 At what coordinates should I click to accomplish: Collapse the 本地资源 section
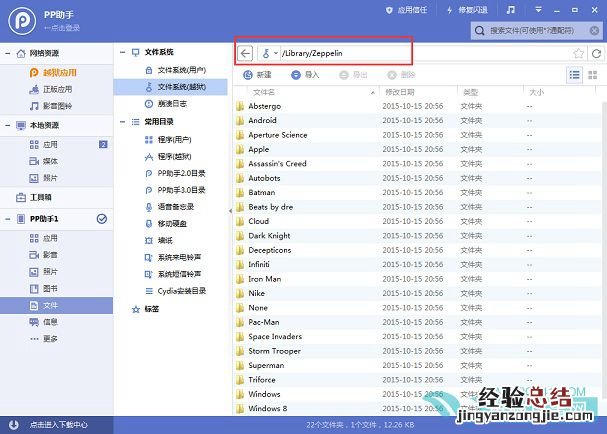(x=8, y=125)
